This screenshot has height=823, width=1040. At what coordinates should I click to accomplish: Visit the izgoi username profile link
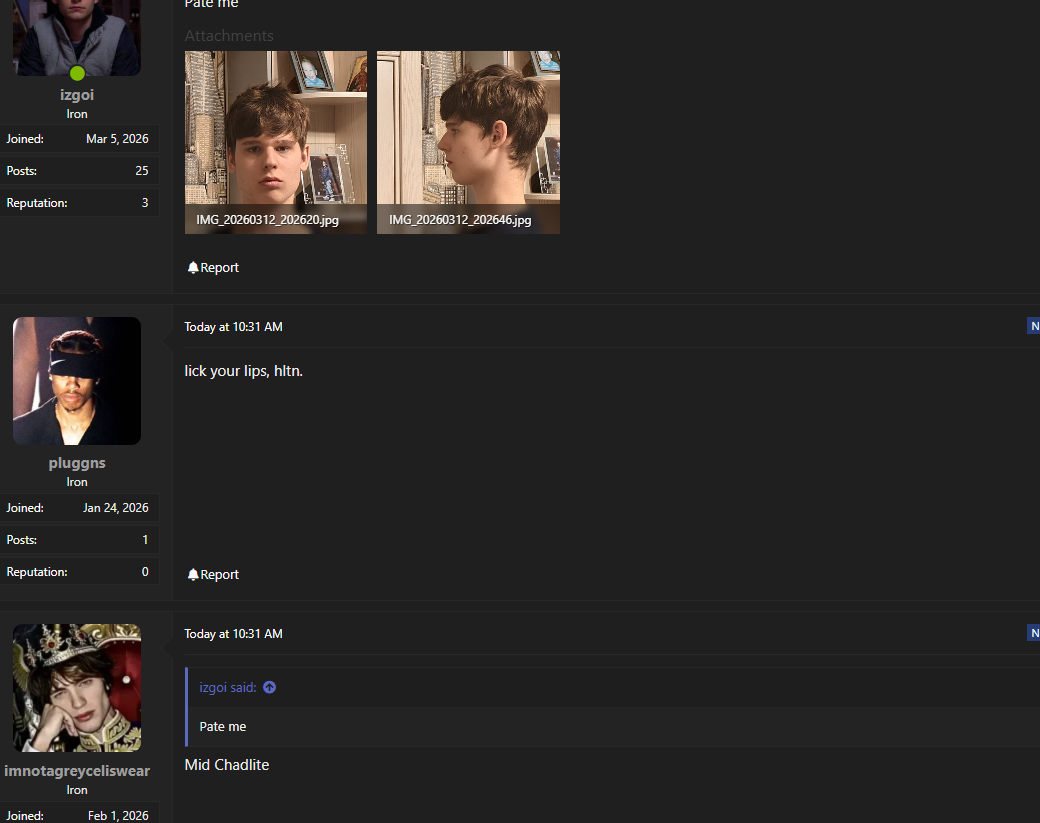pos(77,95)
